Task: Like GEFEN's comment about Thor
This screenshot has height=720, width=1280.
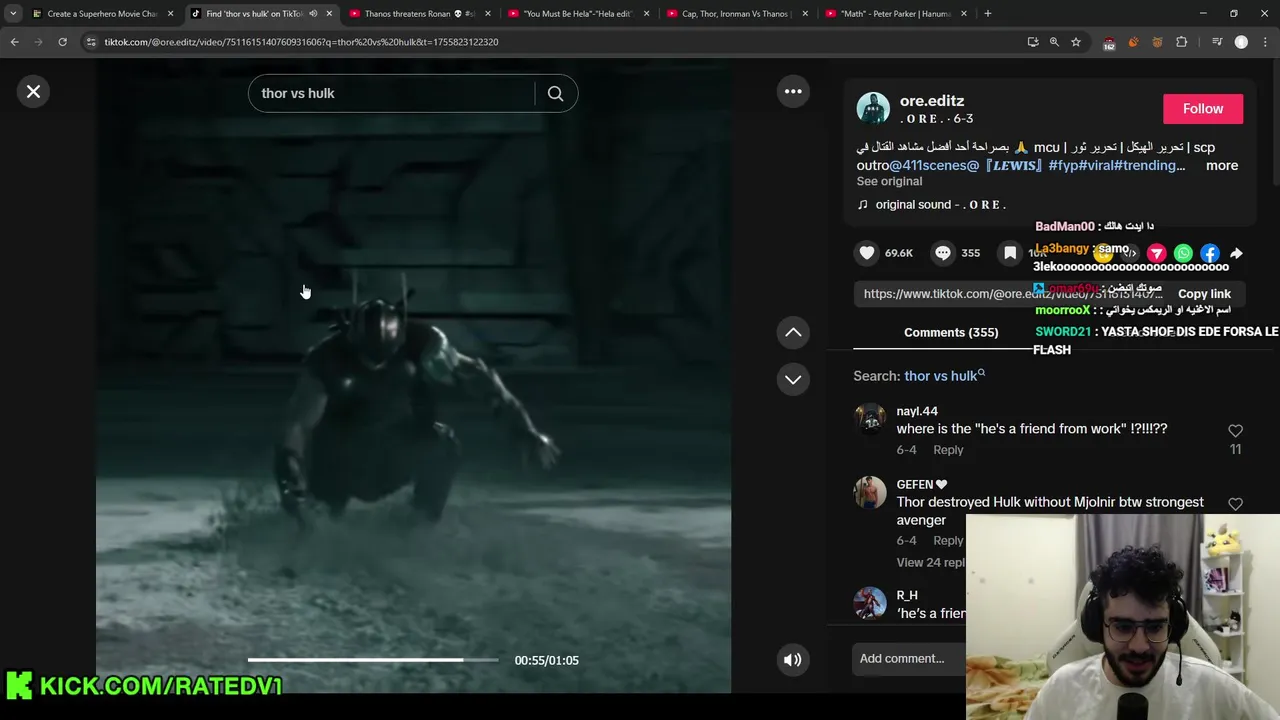Action: (1235, 505)
